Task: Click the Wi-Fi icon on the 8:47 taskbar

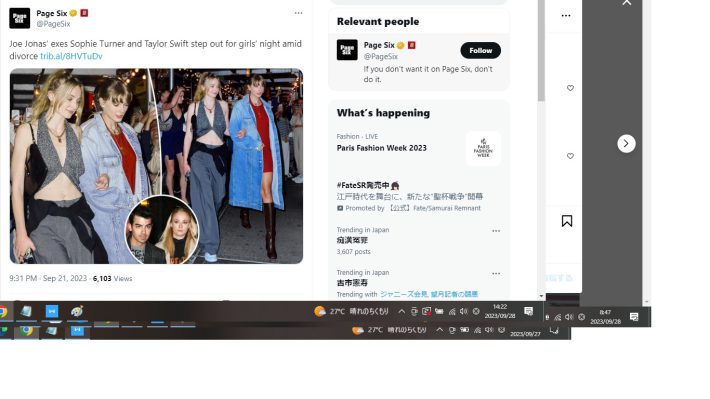Action: point(557,317)
